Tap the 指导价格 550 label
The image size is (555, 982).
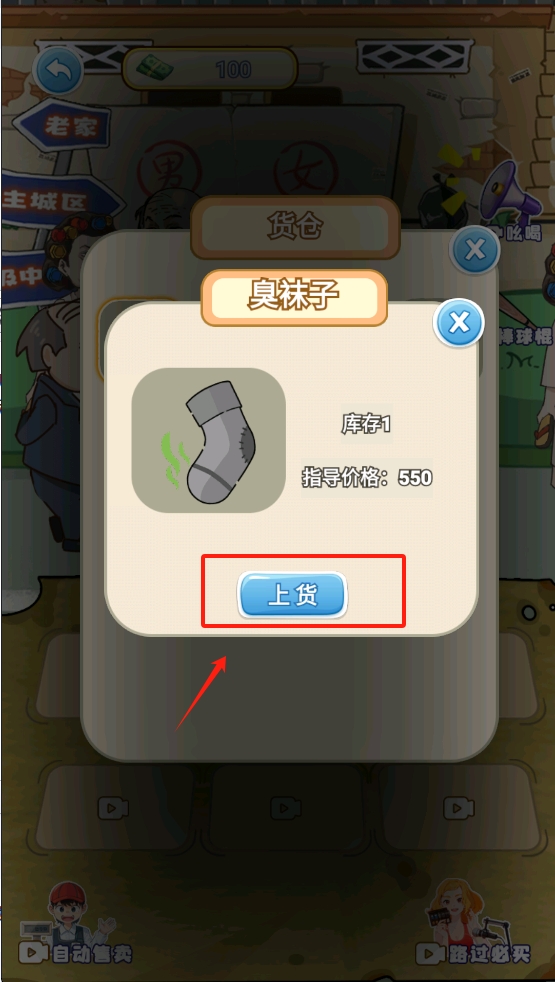(367, 478)
